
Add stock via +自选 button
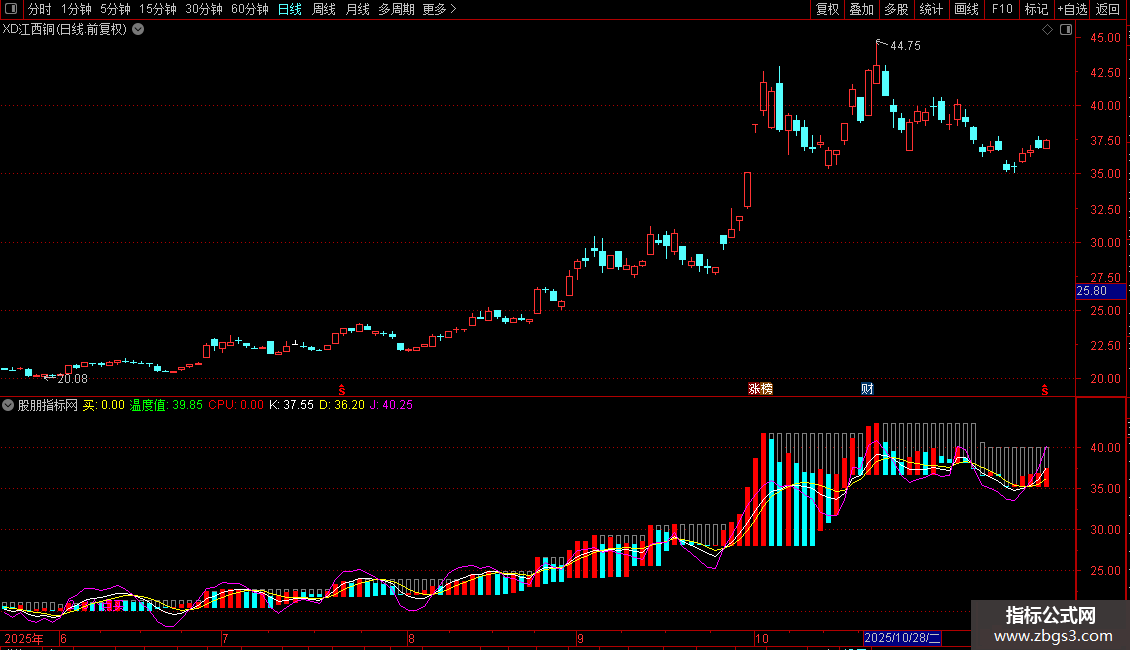(1072, 9)
